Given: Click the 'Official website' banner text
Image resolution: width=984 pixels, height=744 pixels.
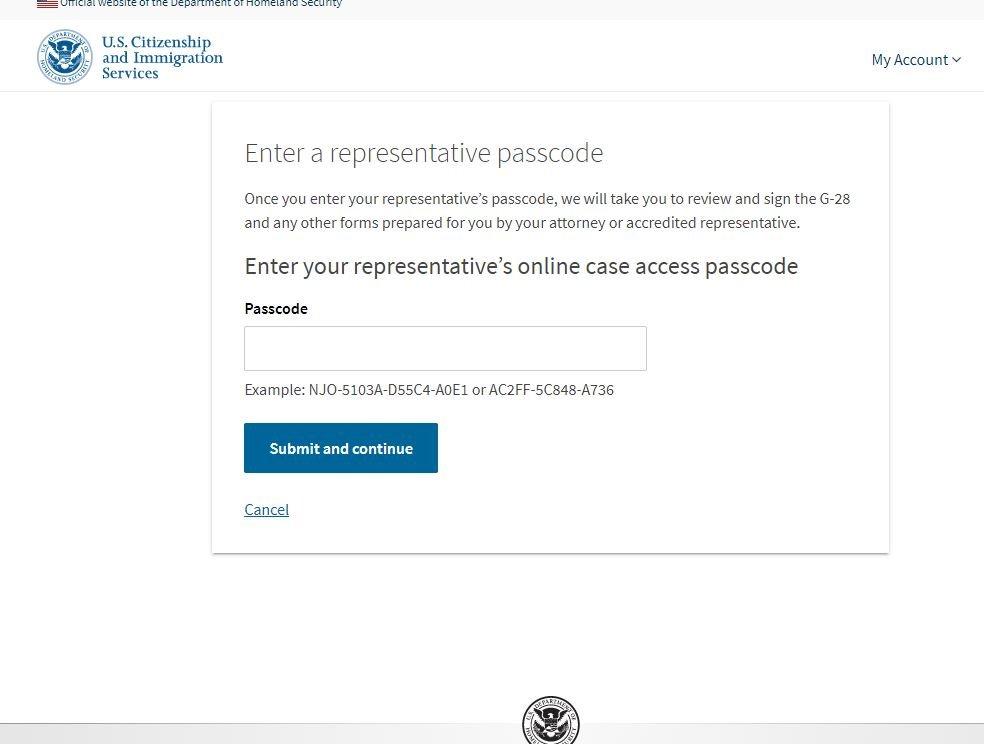Looking at the screenshot, I should (201, 4).
